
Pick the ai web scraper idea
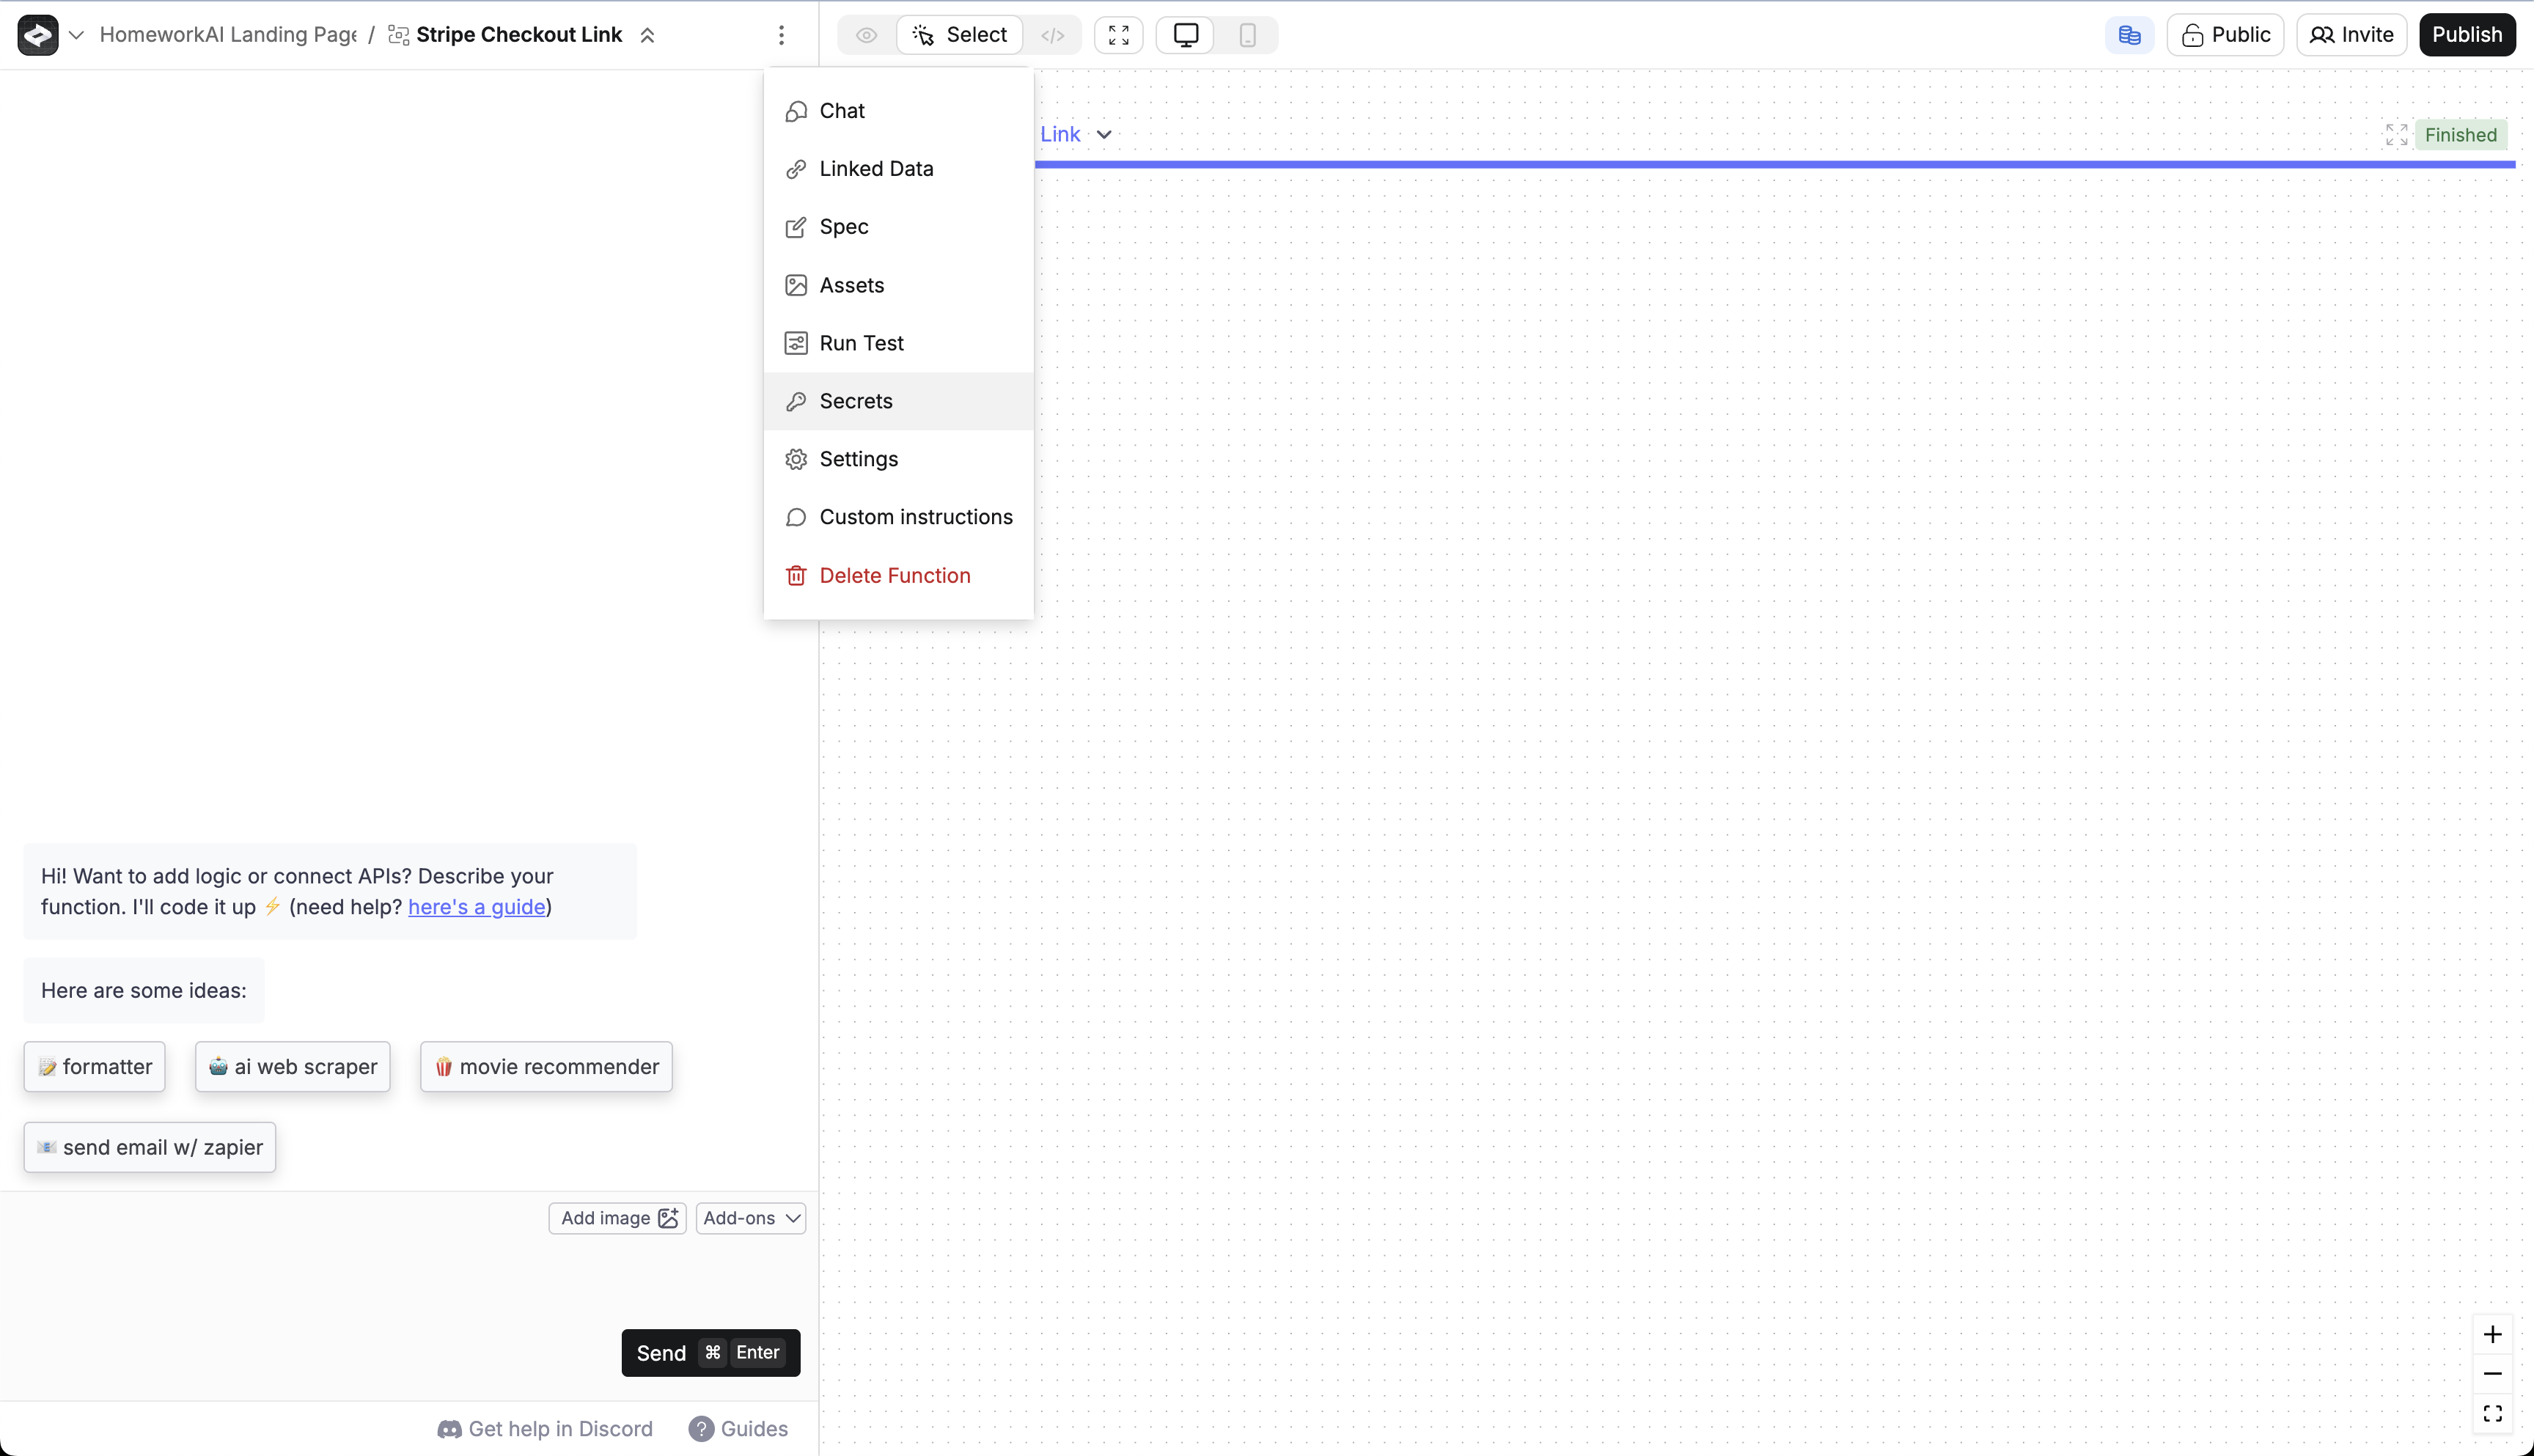click(292, 1067)
